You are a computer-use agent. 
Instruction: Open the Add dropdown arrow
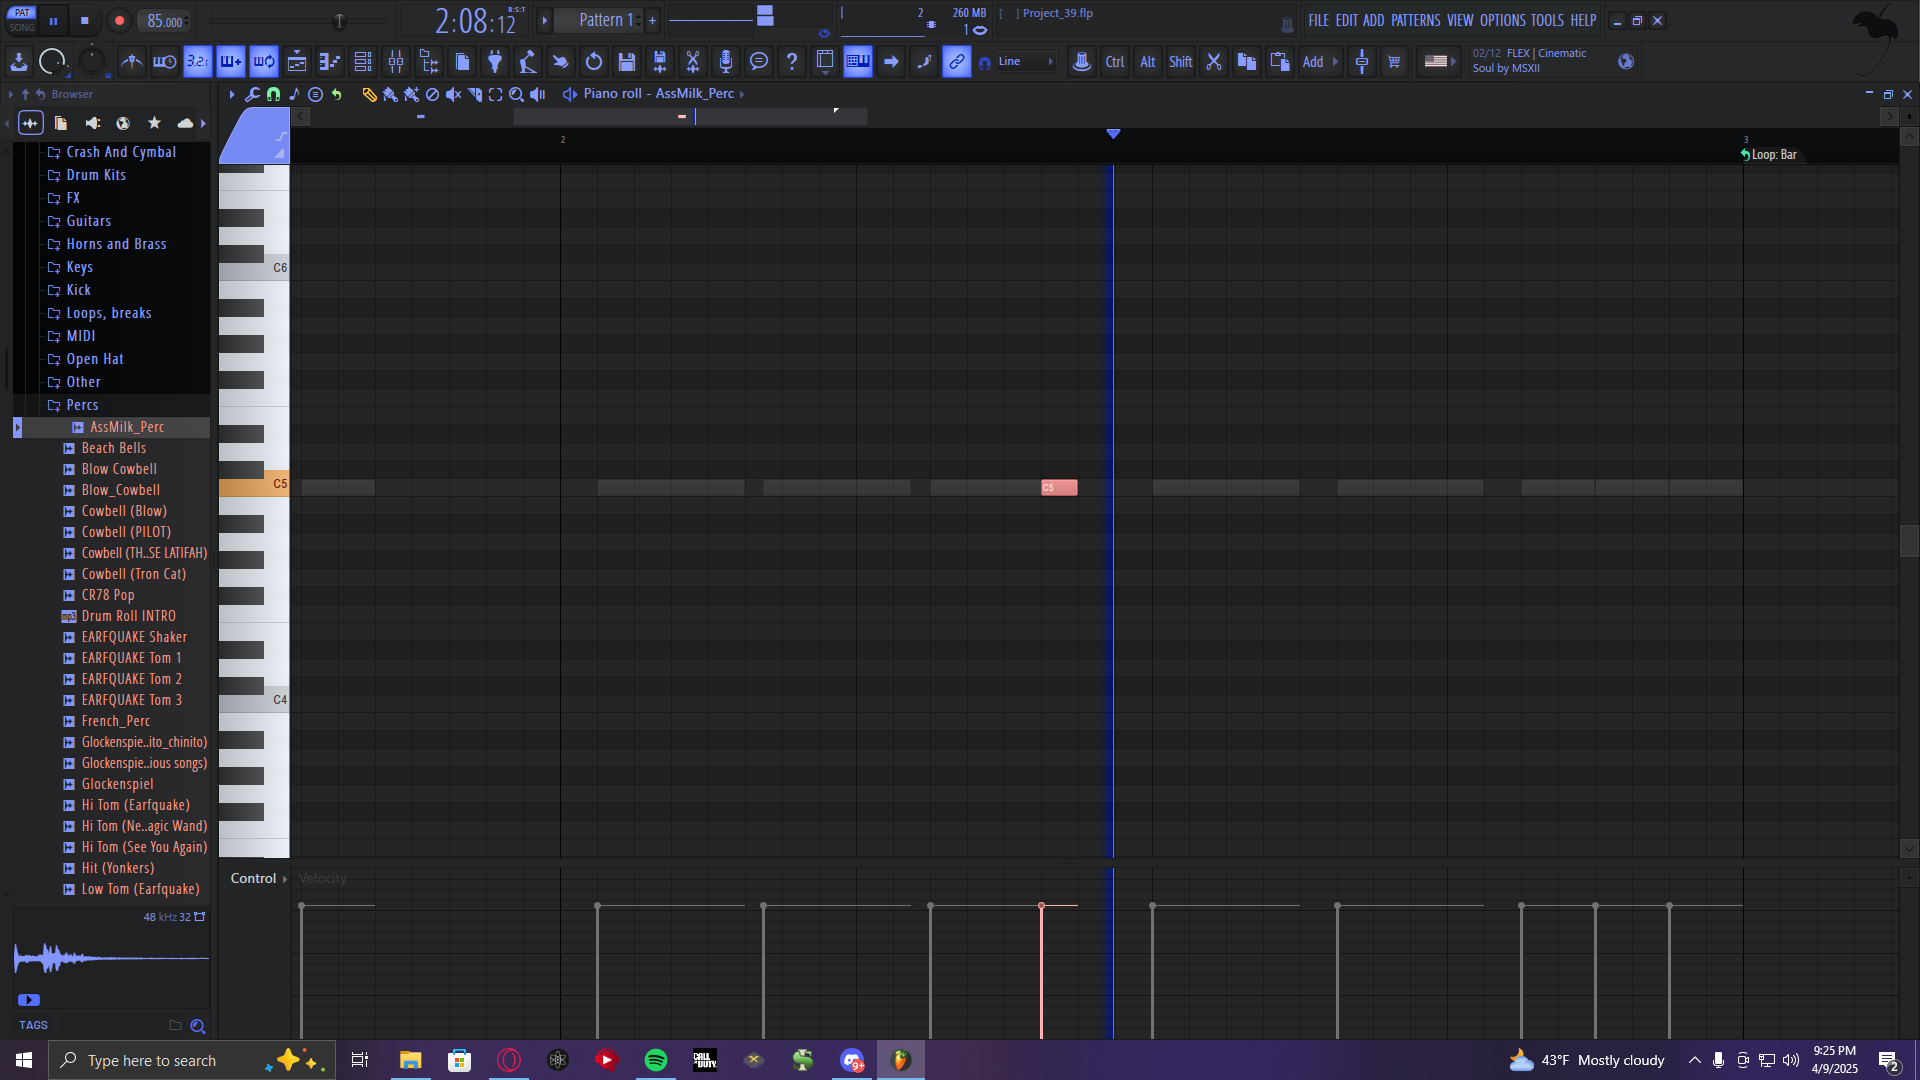[x=1335, y=62]
